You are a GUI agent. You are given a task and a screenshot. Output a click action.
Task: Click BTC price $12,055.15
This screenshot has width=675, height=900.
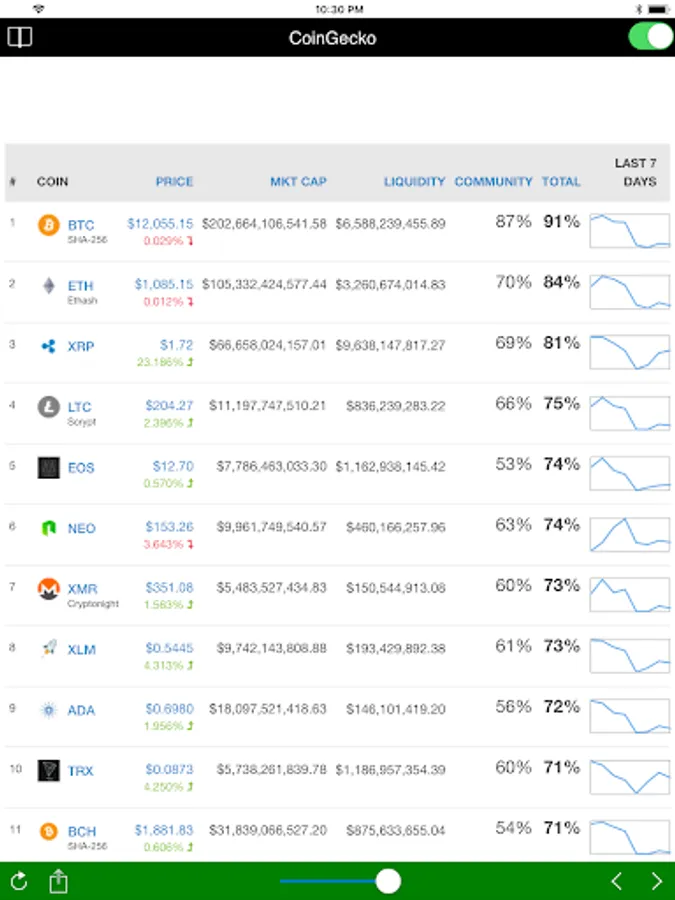(160, 223)
